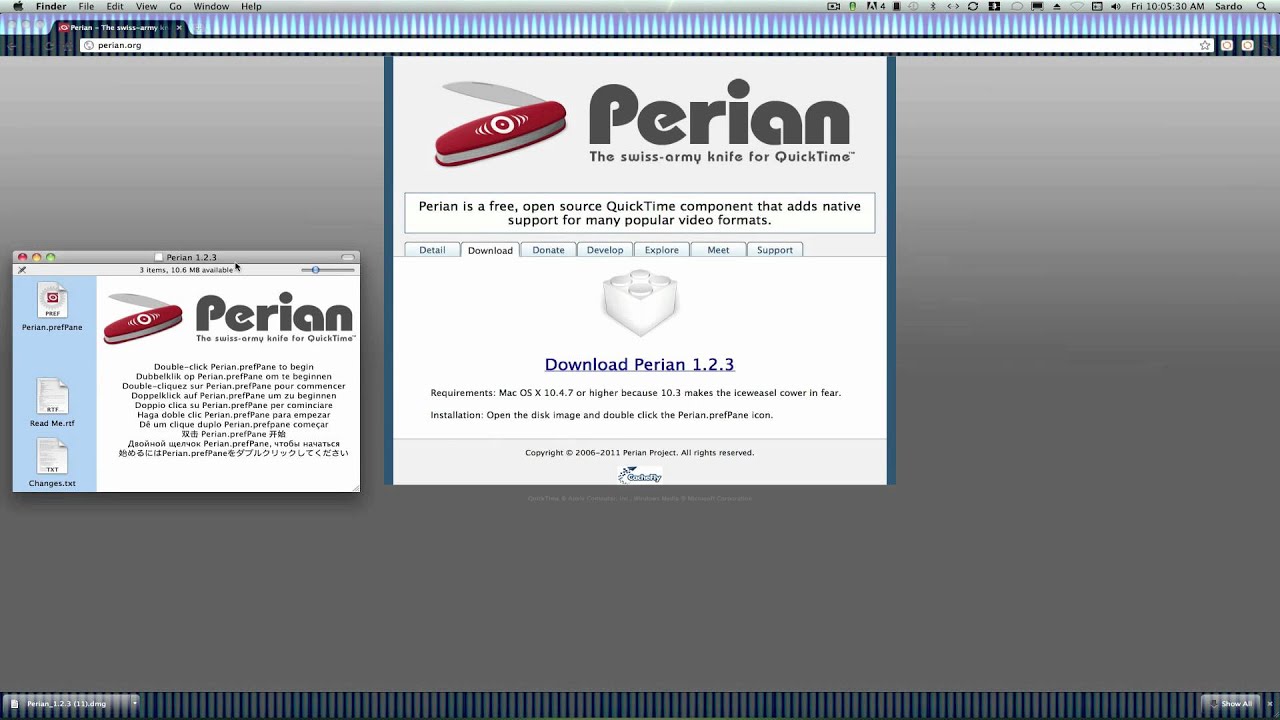Adjust the icon size slider in Finder window
Viewport: 1280px width, 720px height.
point(328,270)
